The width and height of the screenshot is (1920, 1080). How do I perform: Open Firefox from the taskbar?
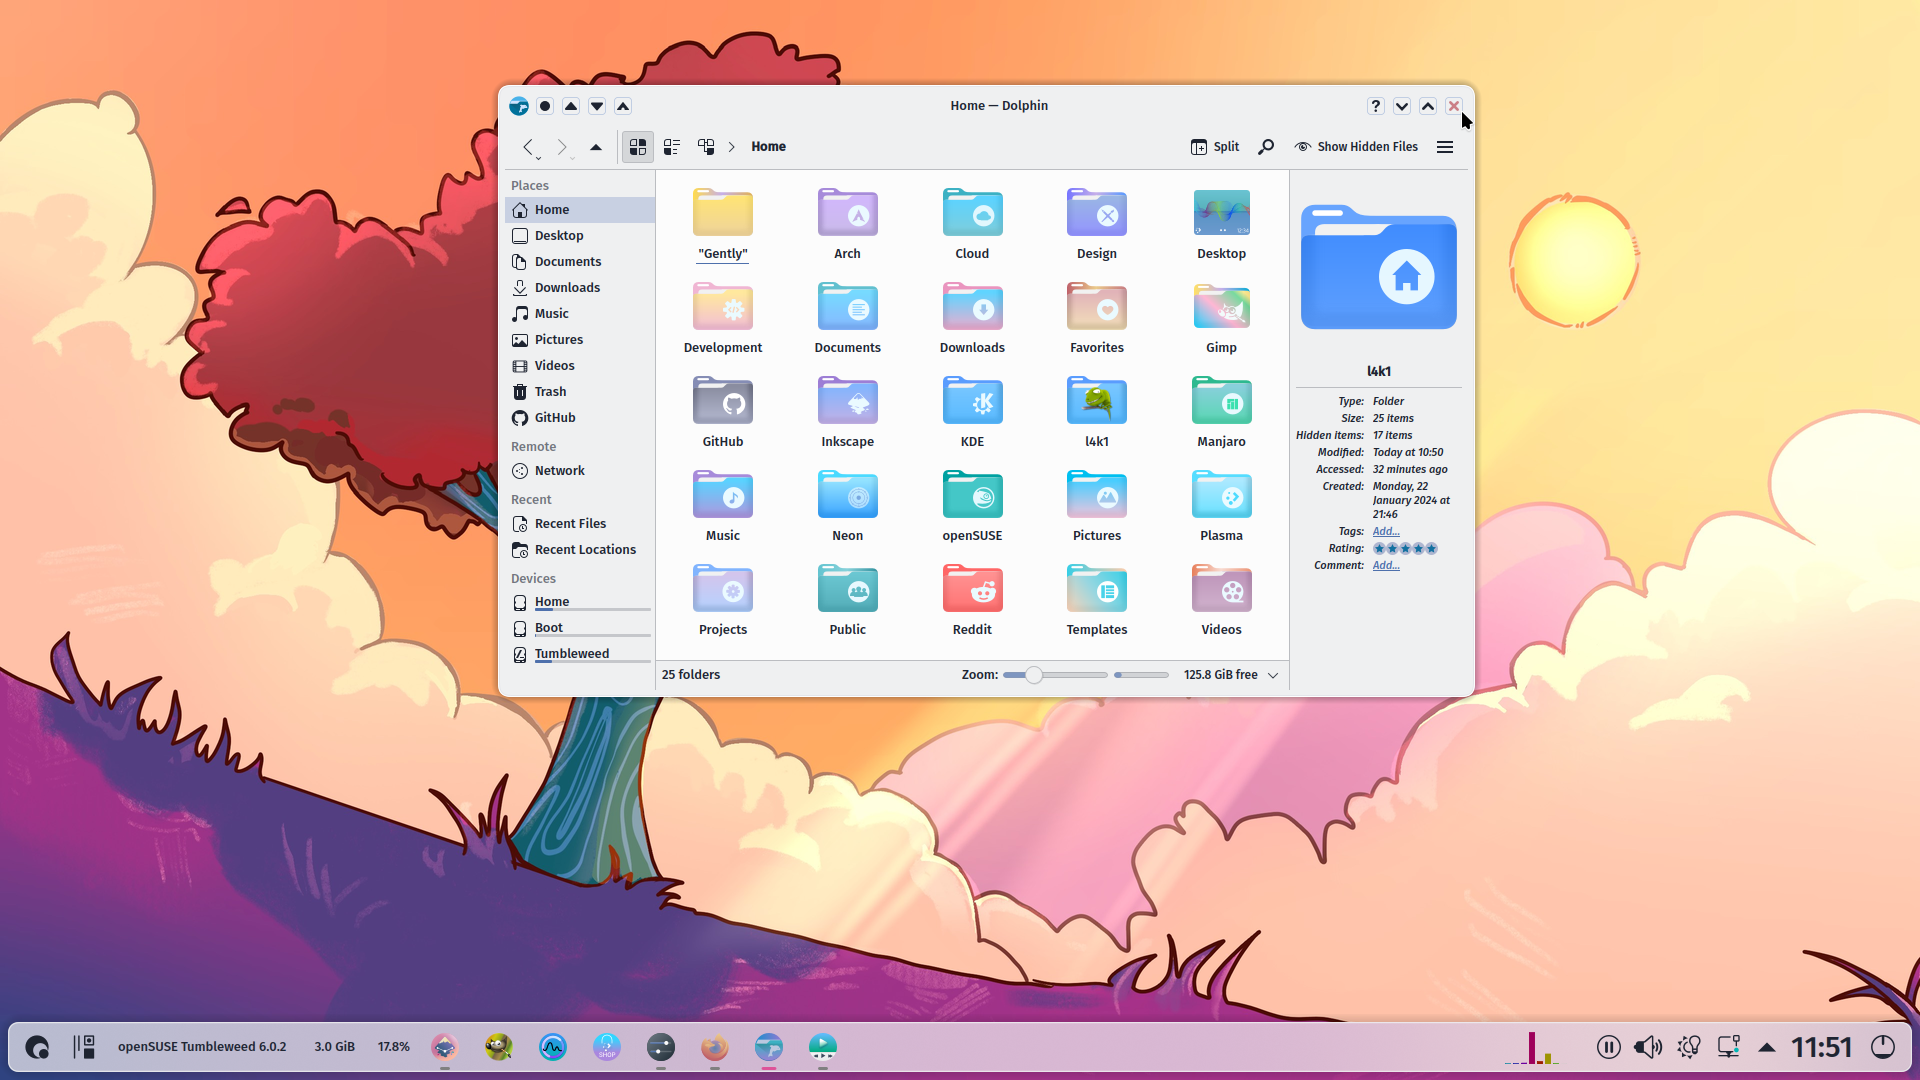tap(714, 1047)
